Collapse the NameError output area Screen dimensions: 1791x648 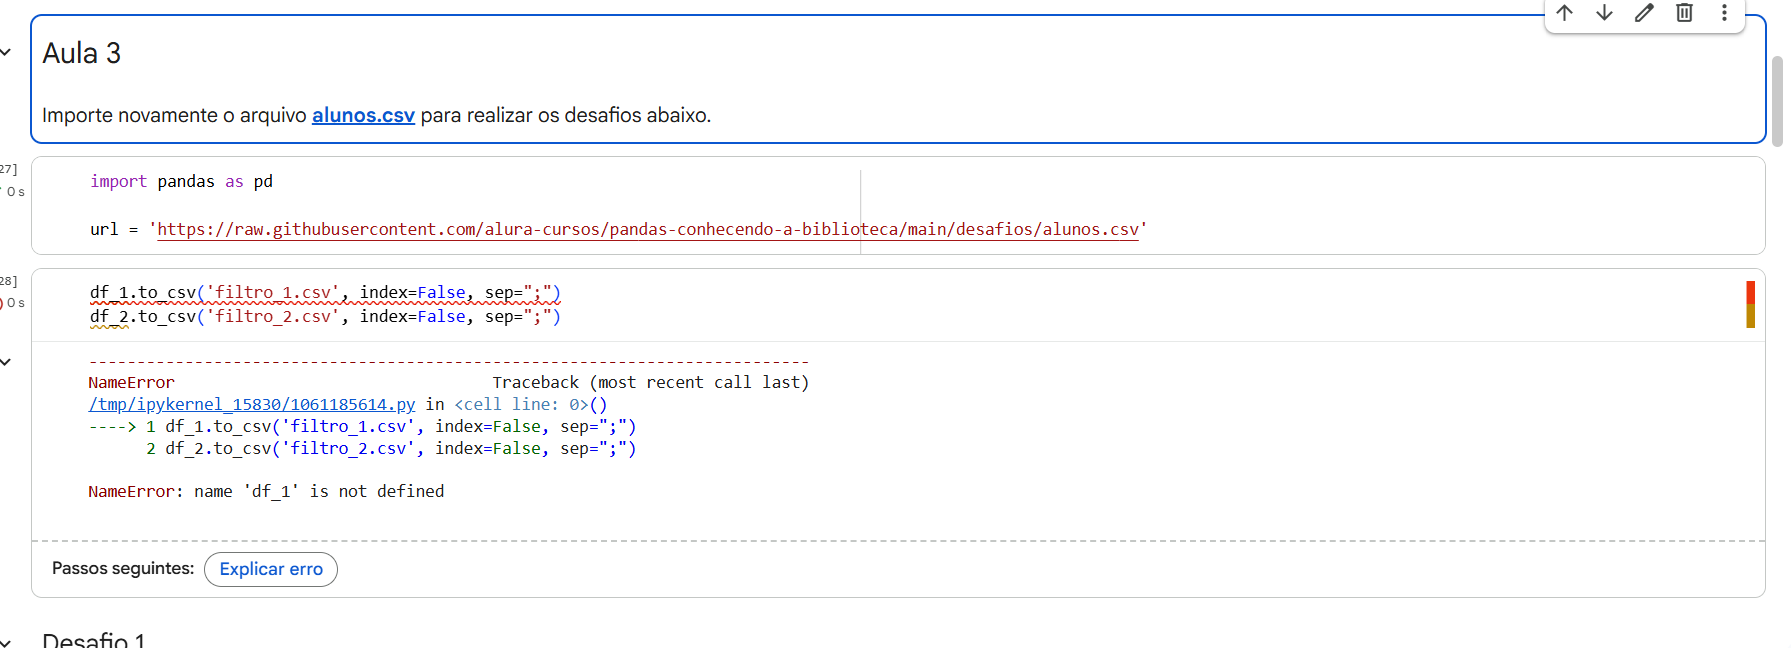[x=6, y=362]
